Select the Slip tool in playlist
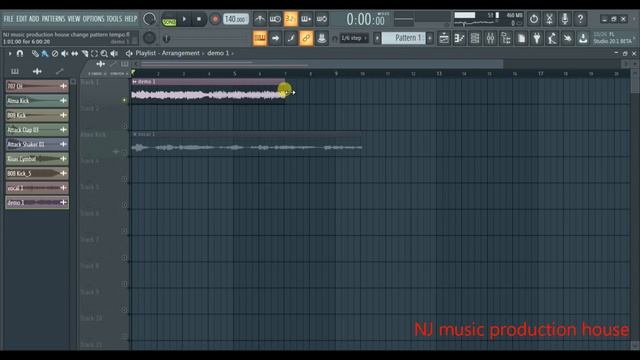This screenshot has width=640, height=360. click(x=74, y=53)
